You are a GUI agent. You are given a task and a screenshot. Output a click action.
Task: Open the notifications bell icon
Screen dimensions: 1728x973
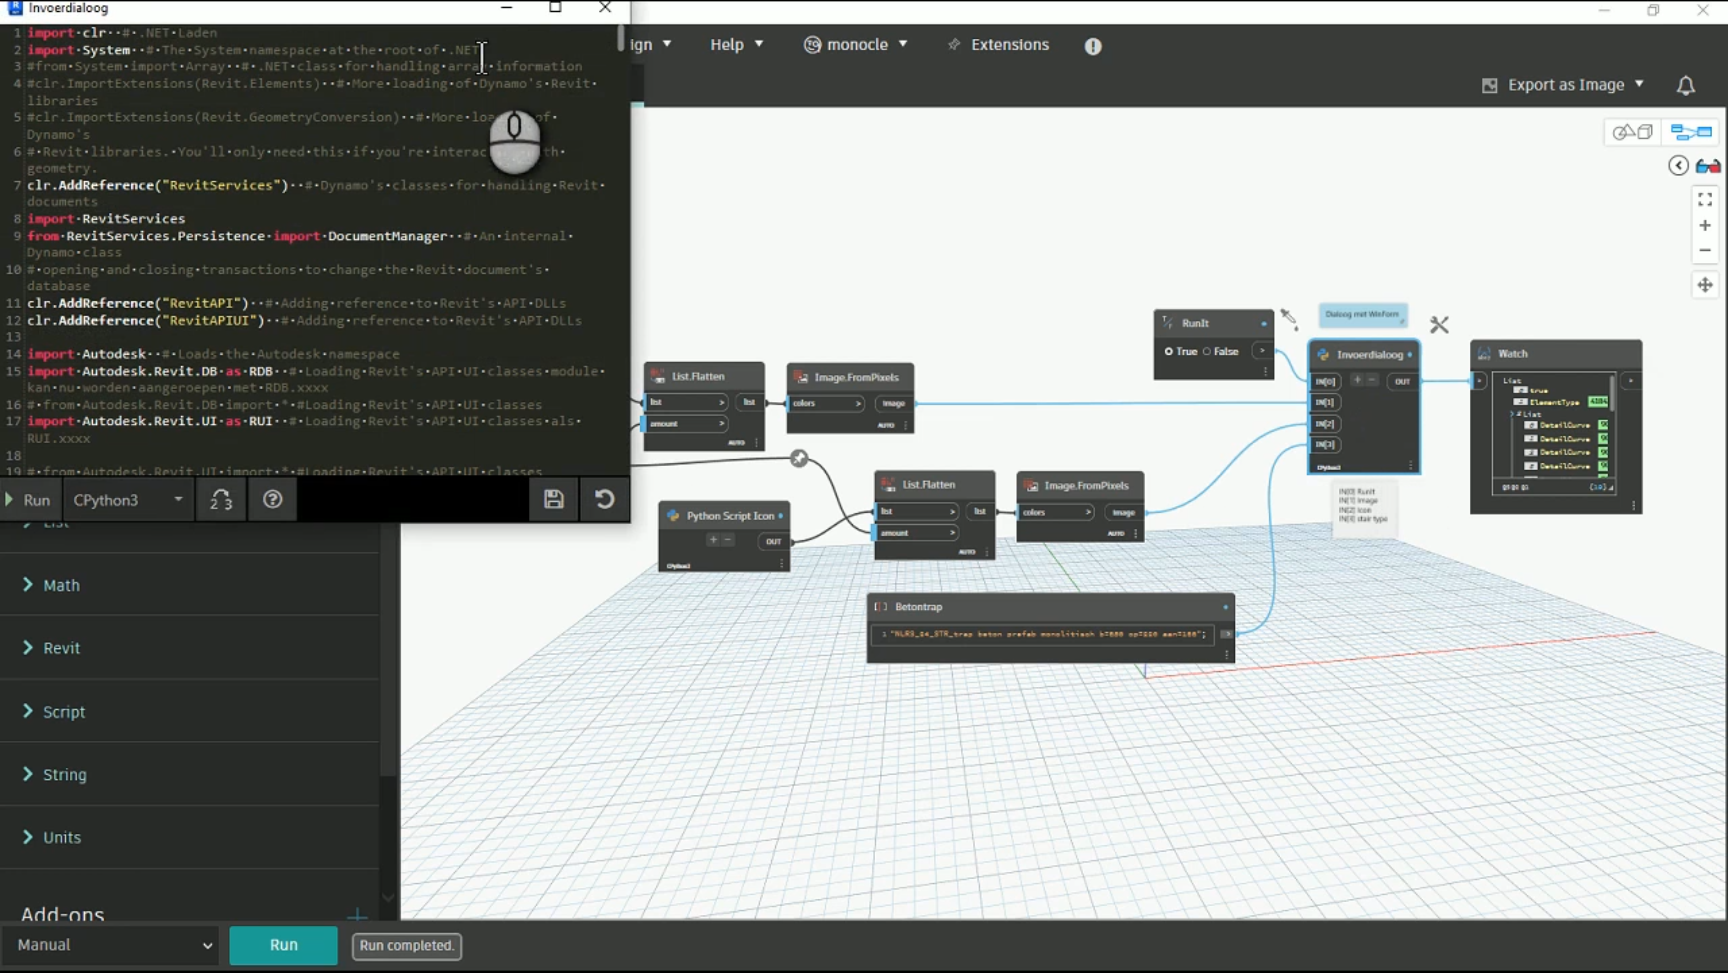pos(1686,86)
